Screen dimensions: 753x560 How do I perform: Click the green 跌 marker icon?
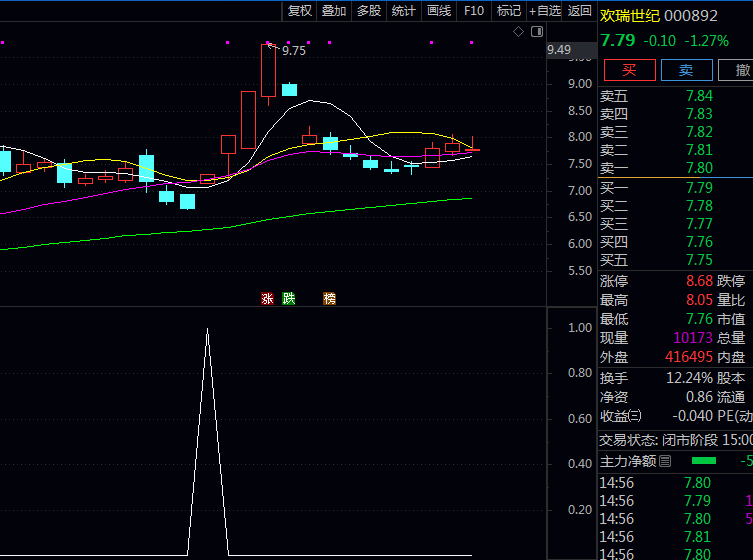click(289, 298)
